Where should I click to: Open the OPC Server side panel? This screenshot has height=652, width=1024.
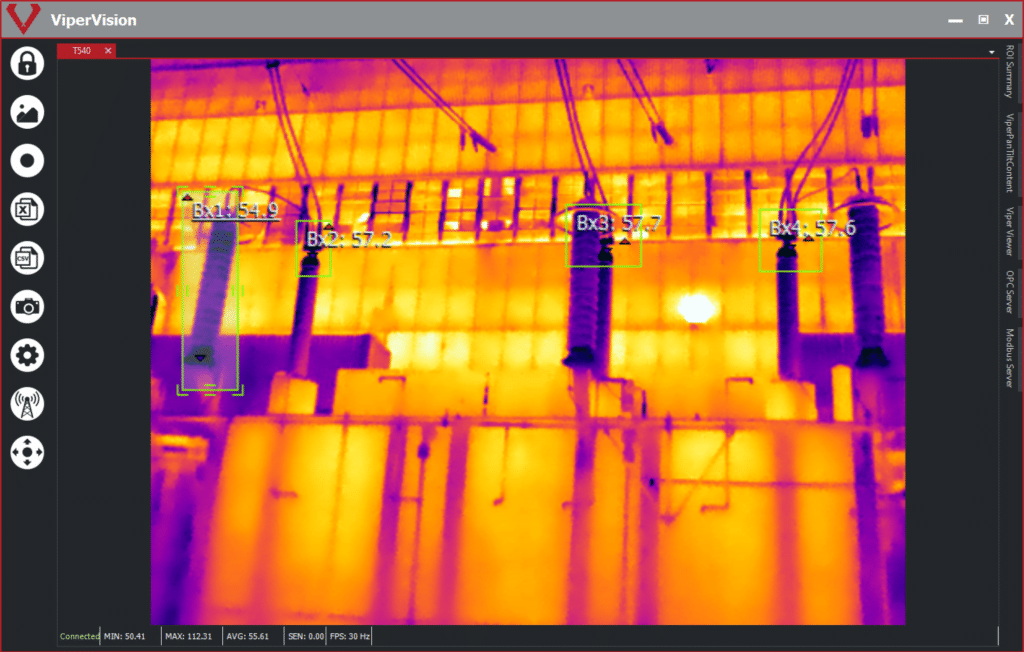(x=1010, y=294)
